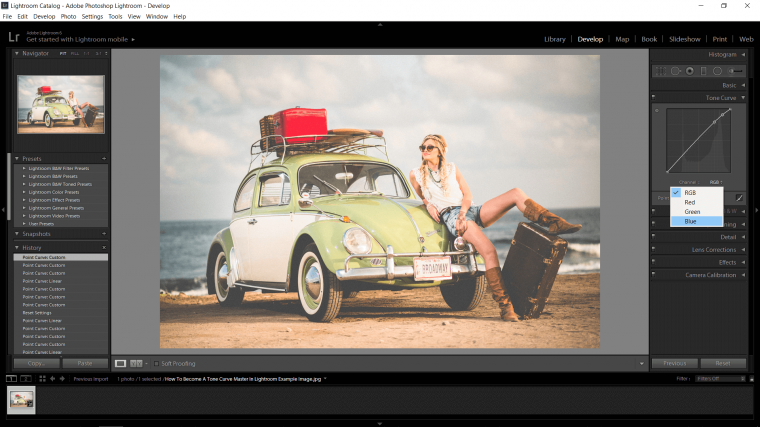
Task: Add a new preset with plus icon
Action: coord(104,158)
